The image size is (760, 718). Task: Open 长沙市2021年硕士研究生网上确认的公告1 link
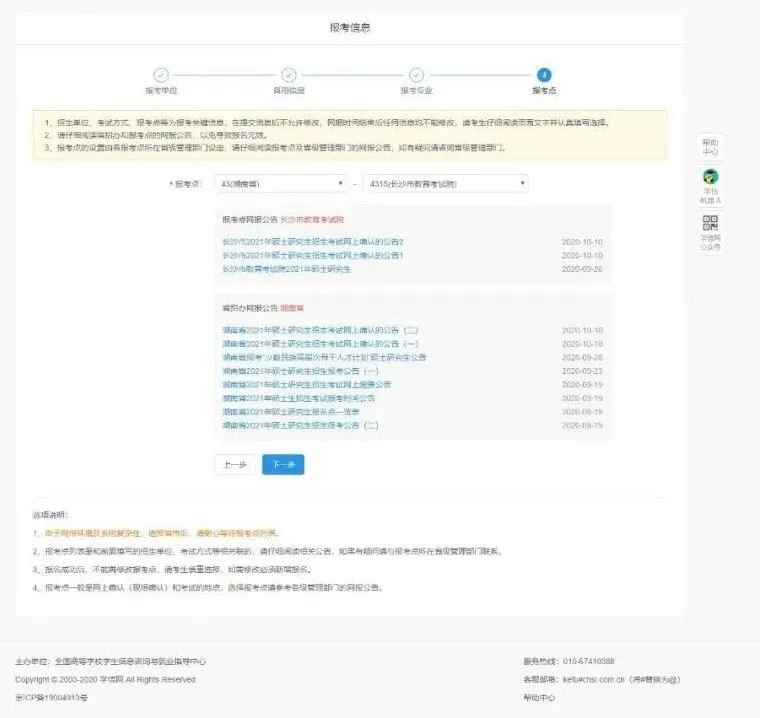(x=313, y=255)
